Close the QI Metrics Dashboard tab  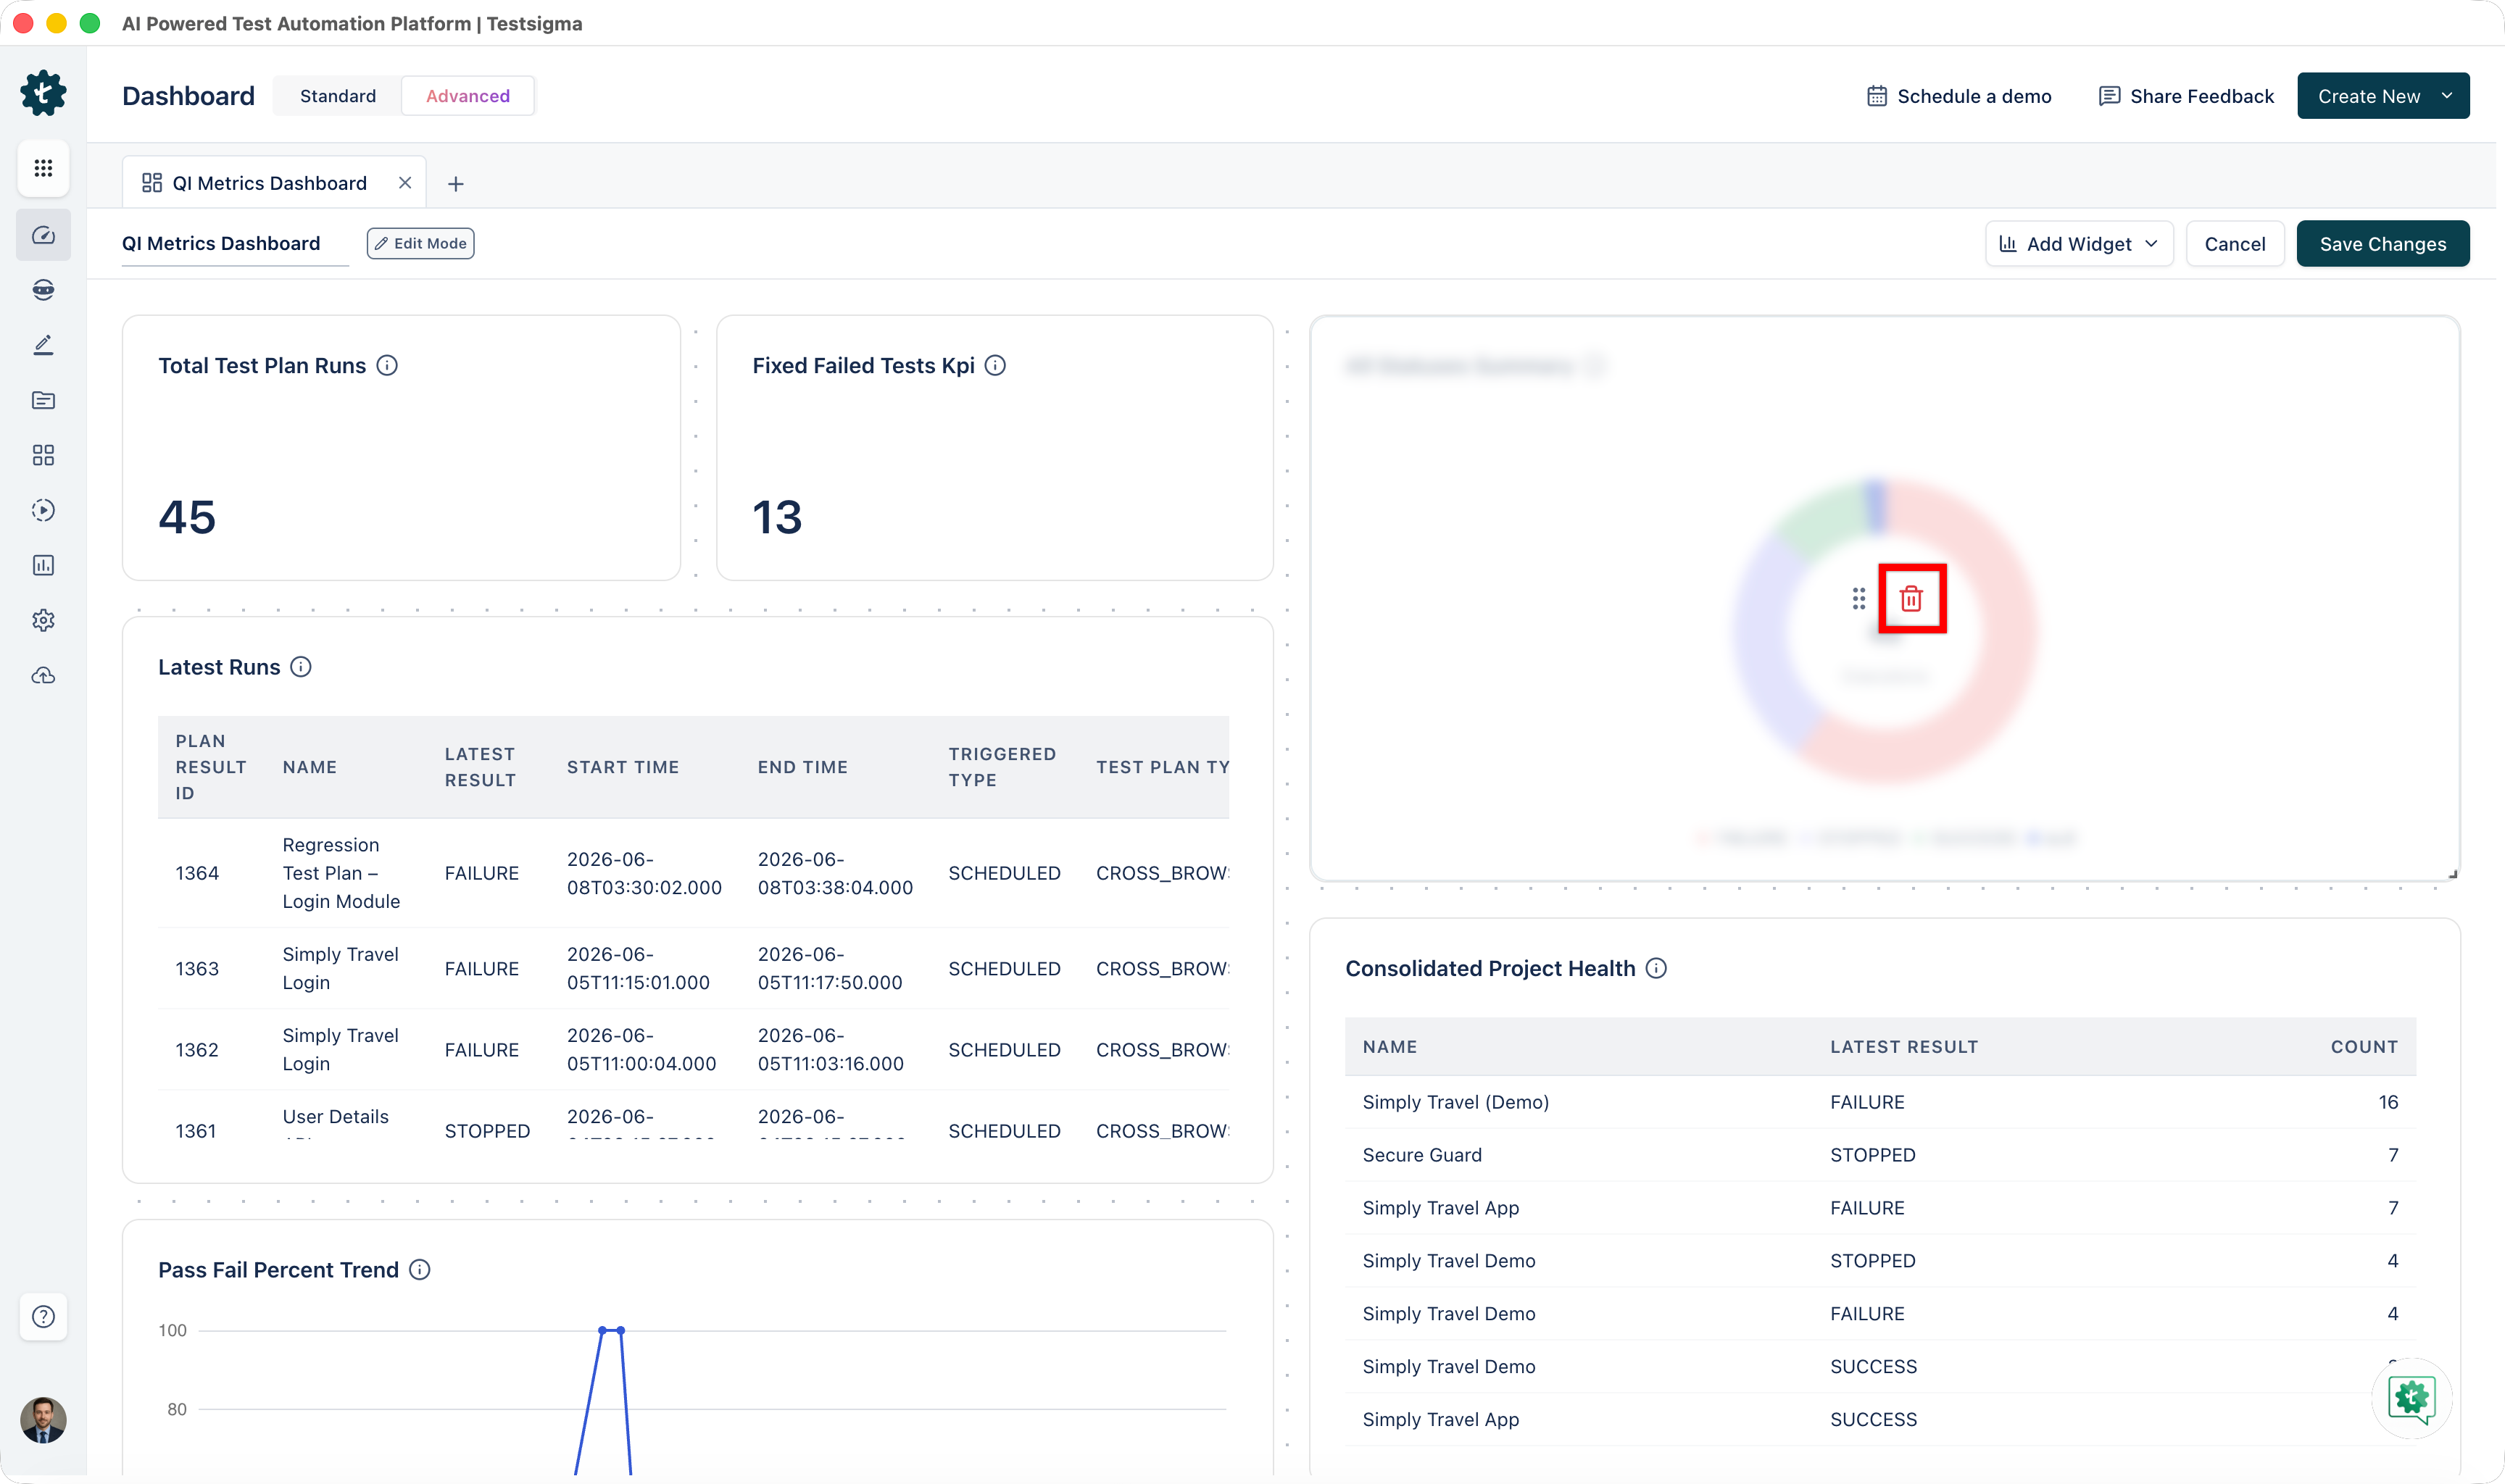click(405, 183)
